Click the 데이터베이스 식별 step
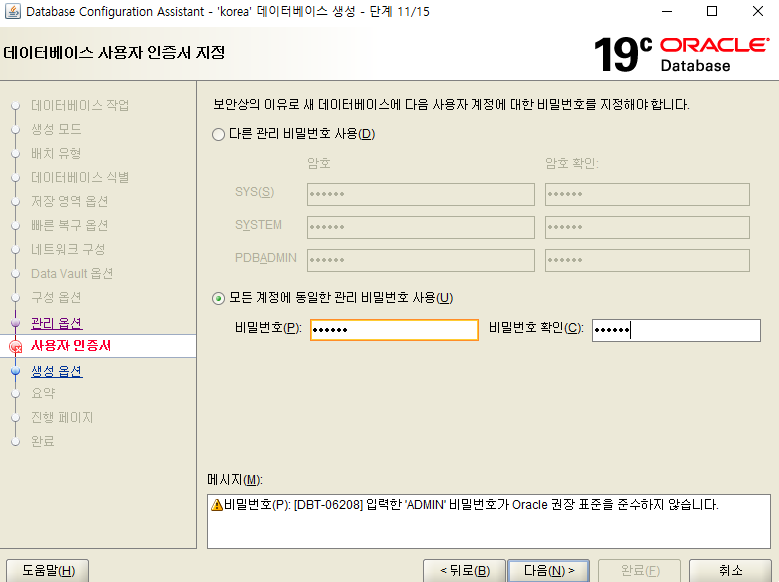This screenshot has height=582, width=779. click(x=80, y=177)
